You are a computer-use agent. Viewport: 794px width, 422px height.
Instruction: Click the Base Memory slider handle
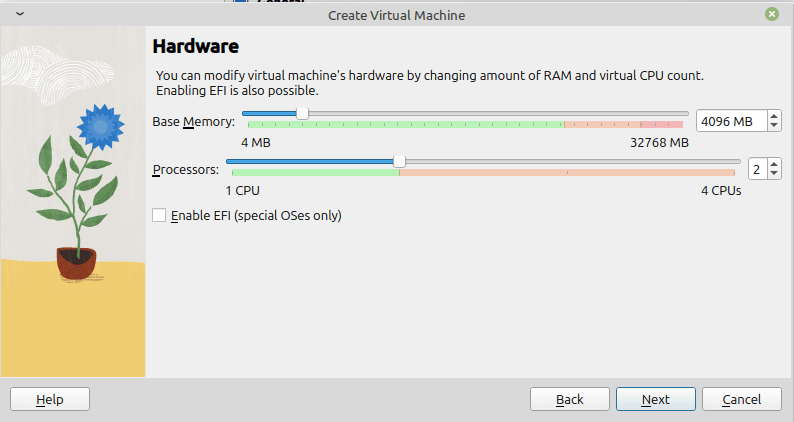click(302, 113)
